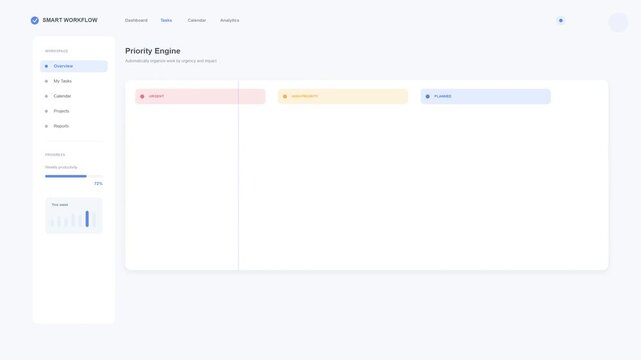641x360 pixels.
Task: Click the Weekly productivity label
Action: (x=61, y=167)
